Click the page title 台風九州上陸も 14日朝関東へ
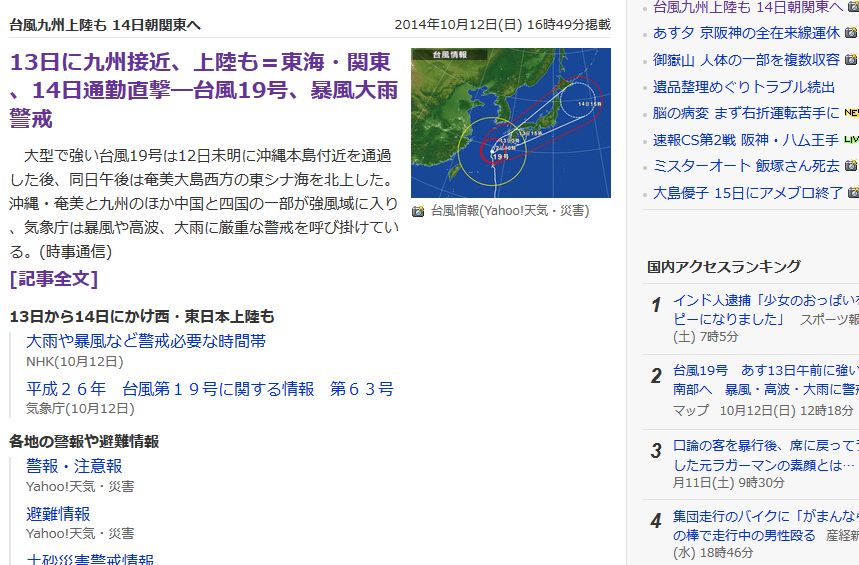 pos(105,25)
